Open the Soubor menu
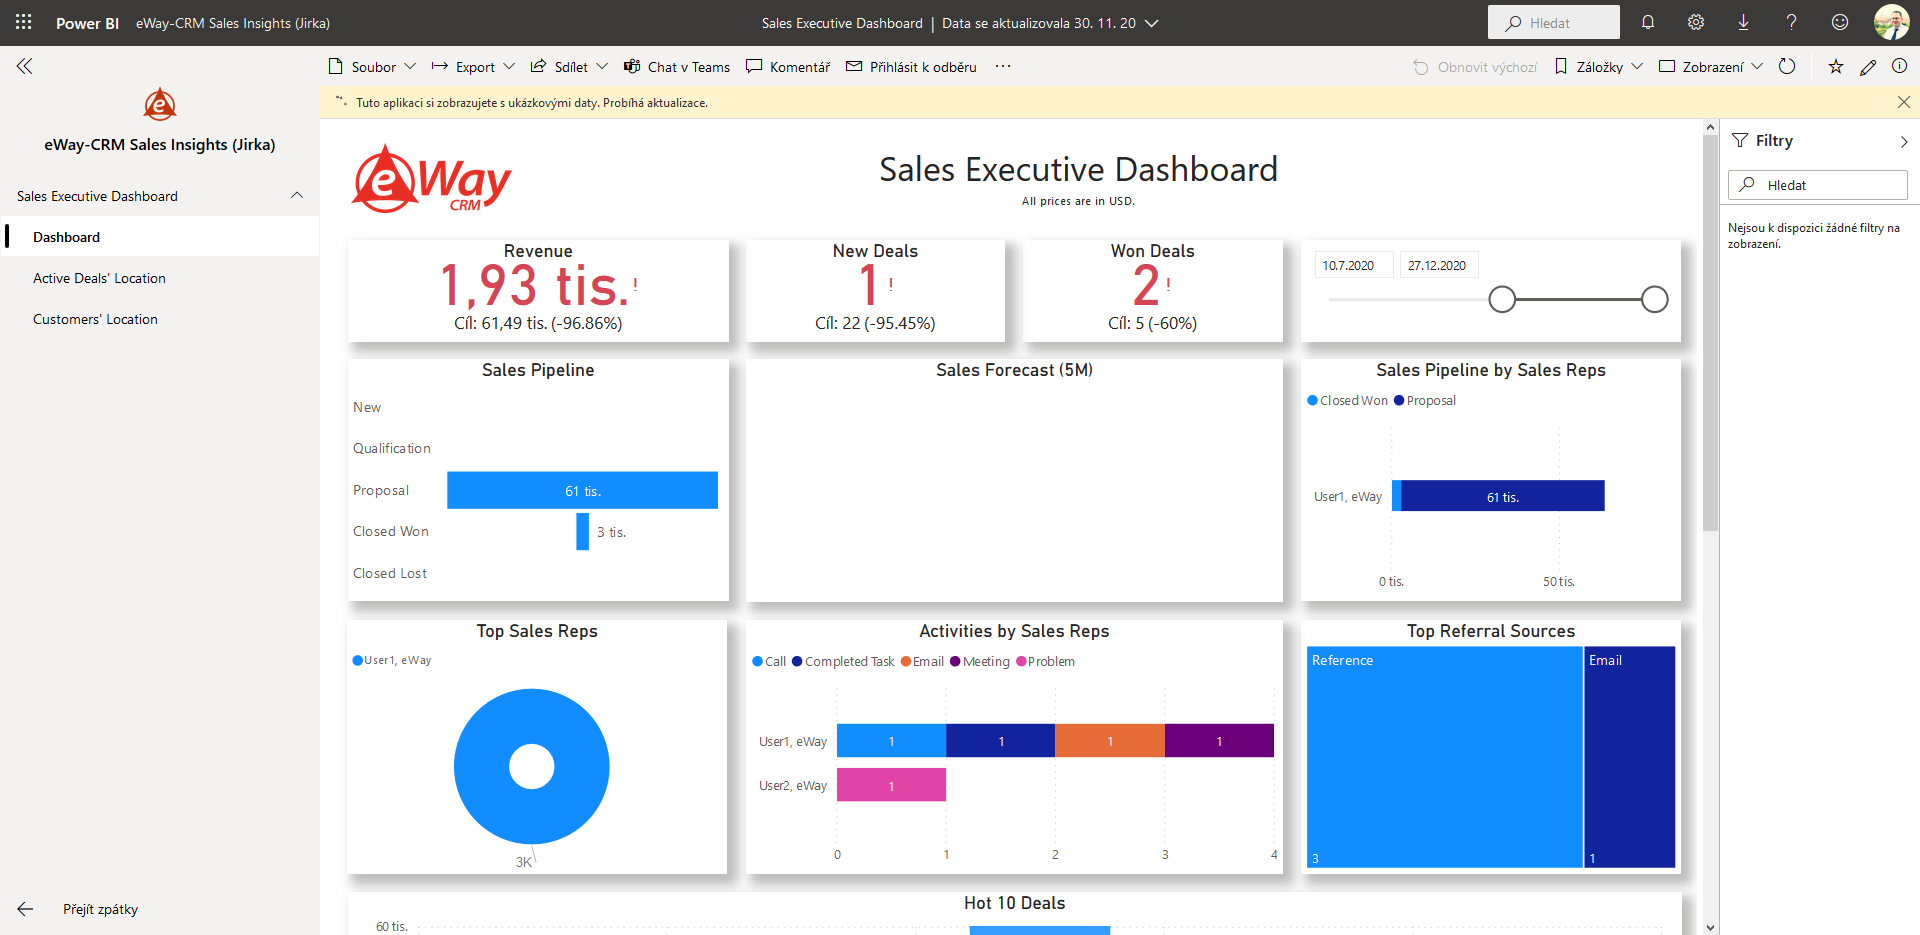This screenshot has height=935, width=1920. (372, 67)
